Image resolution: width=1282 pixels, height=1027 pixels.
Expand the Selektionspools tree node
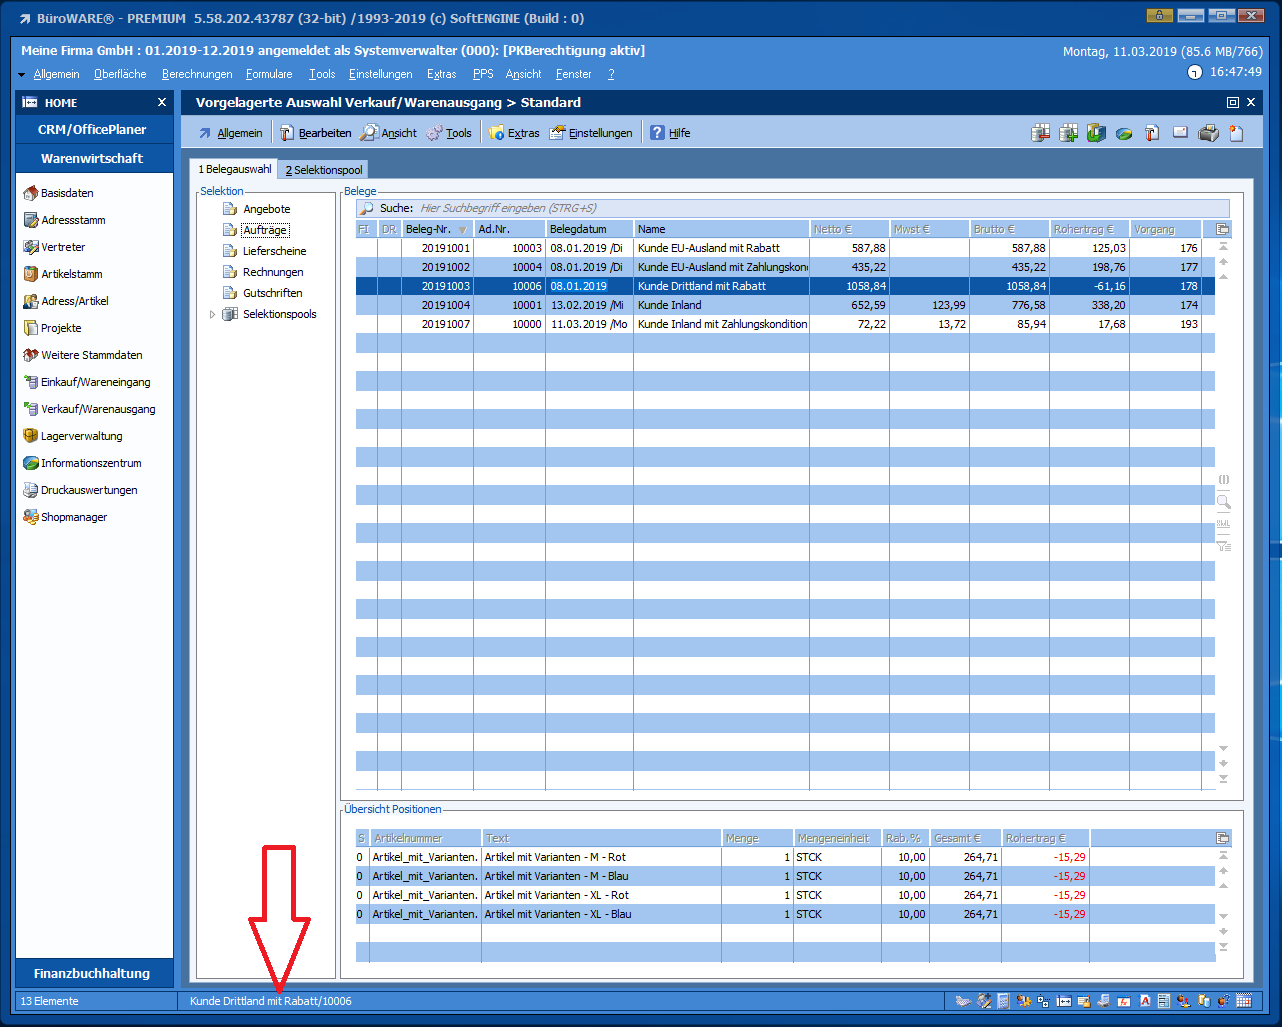pyautogui.click(x=212, y=314)
